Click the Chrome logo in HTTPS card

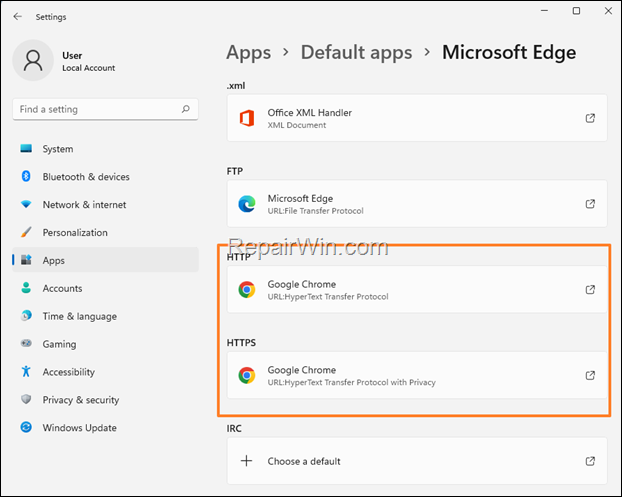[x=247, y=375]
